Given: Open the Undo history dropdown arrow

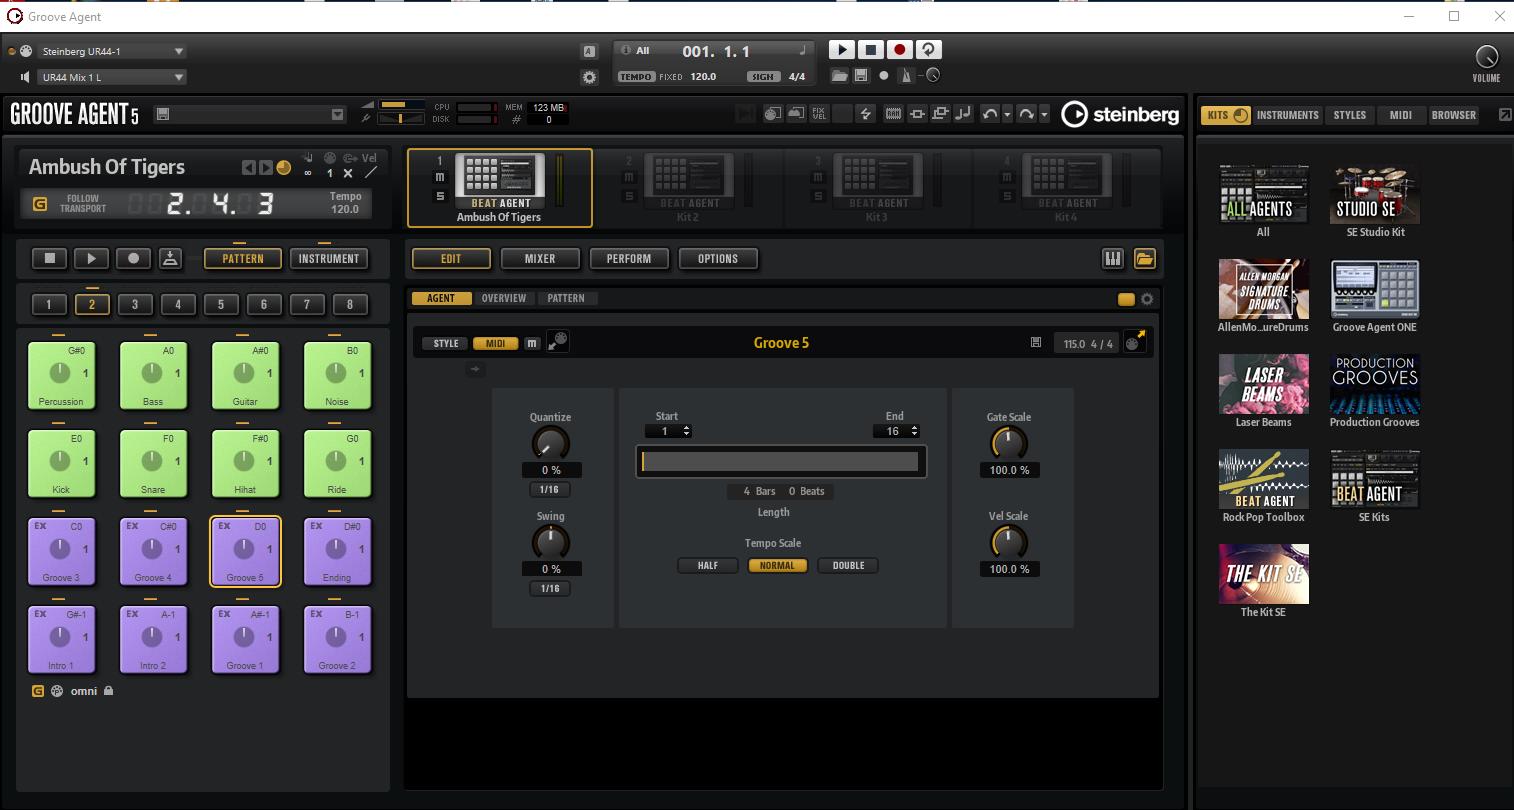Looking at the screenshot, I should (x=1008, y=115).
